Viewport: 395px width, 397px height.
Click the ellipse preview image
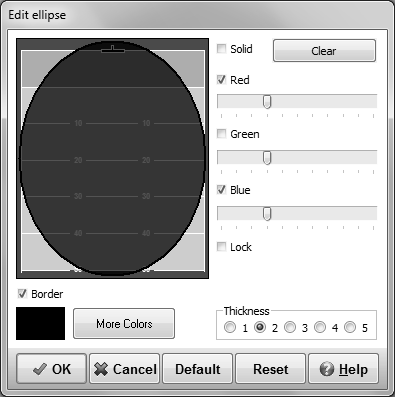113,158
